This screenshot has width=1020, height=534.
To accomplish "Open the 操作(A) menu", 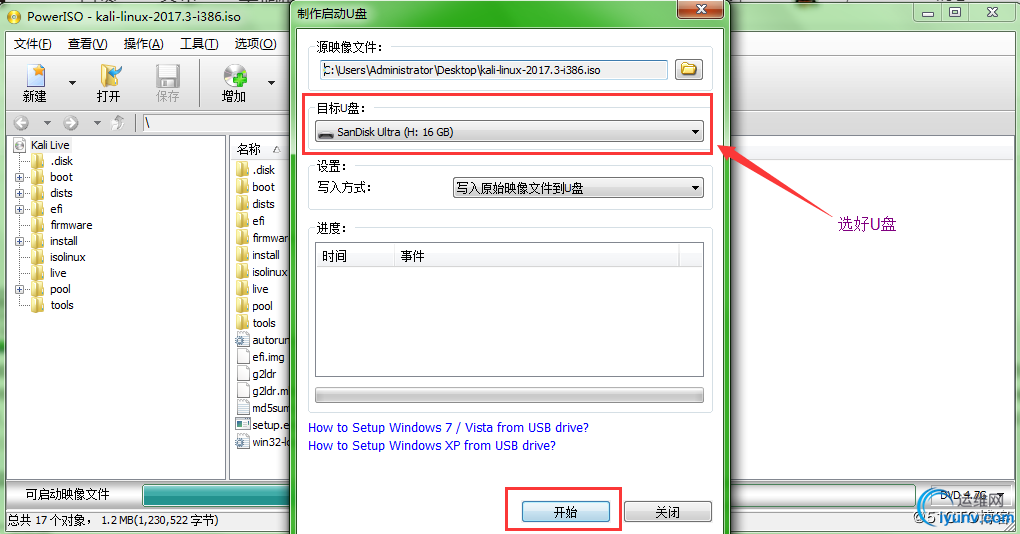I will [143, 44].
